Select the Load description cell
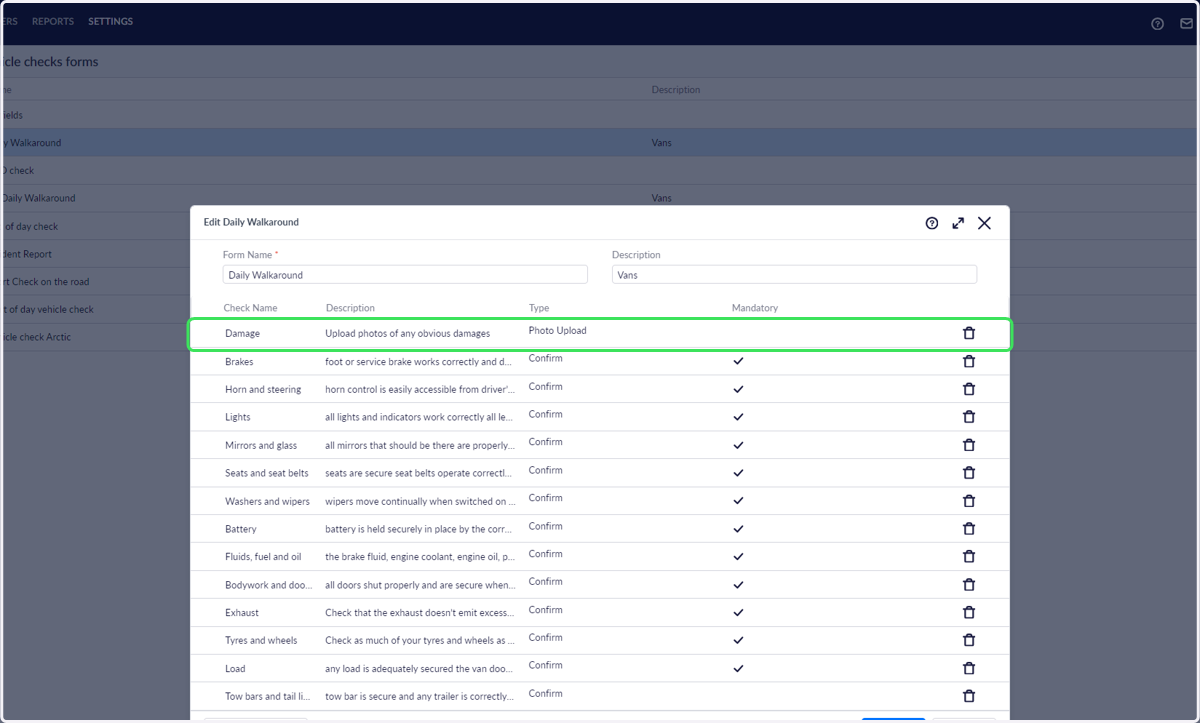Viewport: 1200px width, 723px height. pyautogui.click(x=419, y=668)
